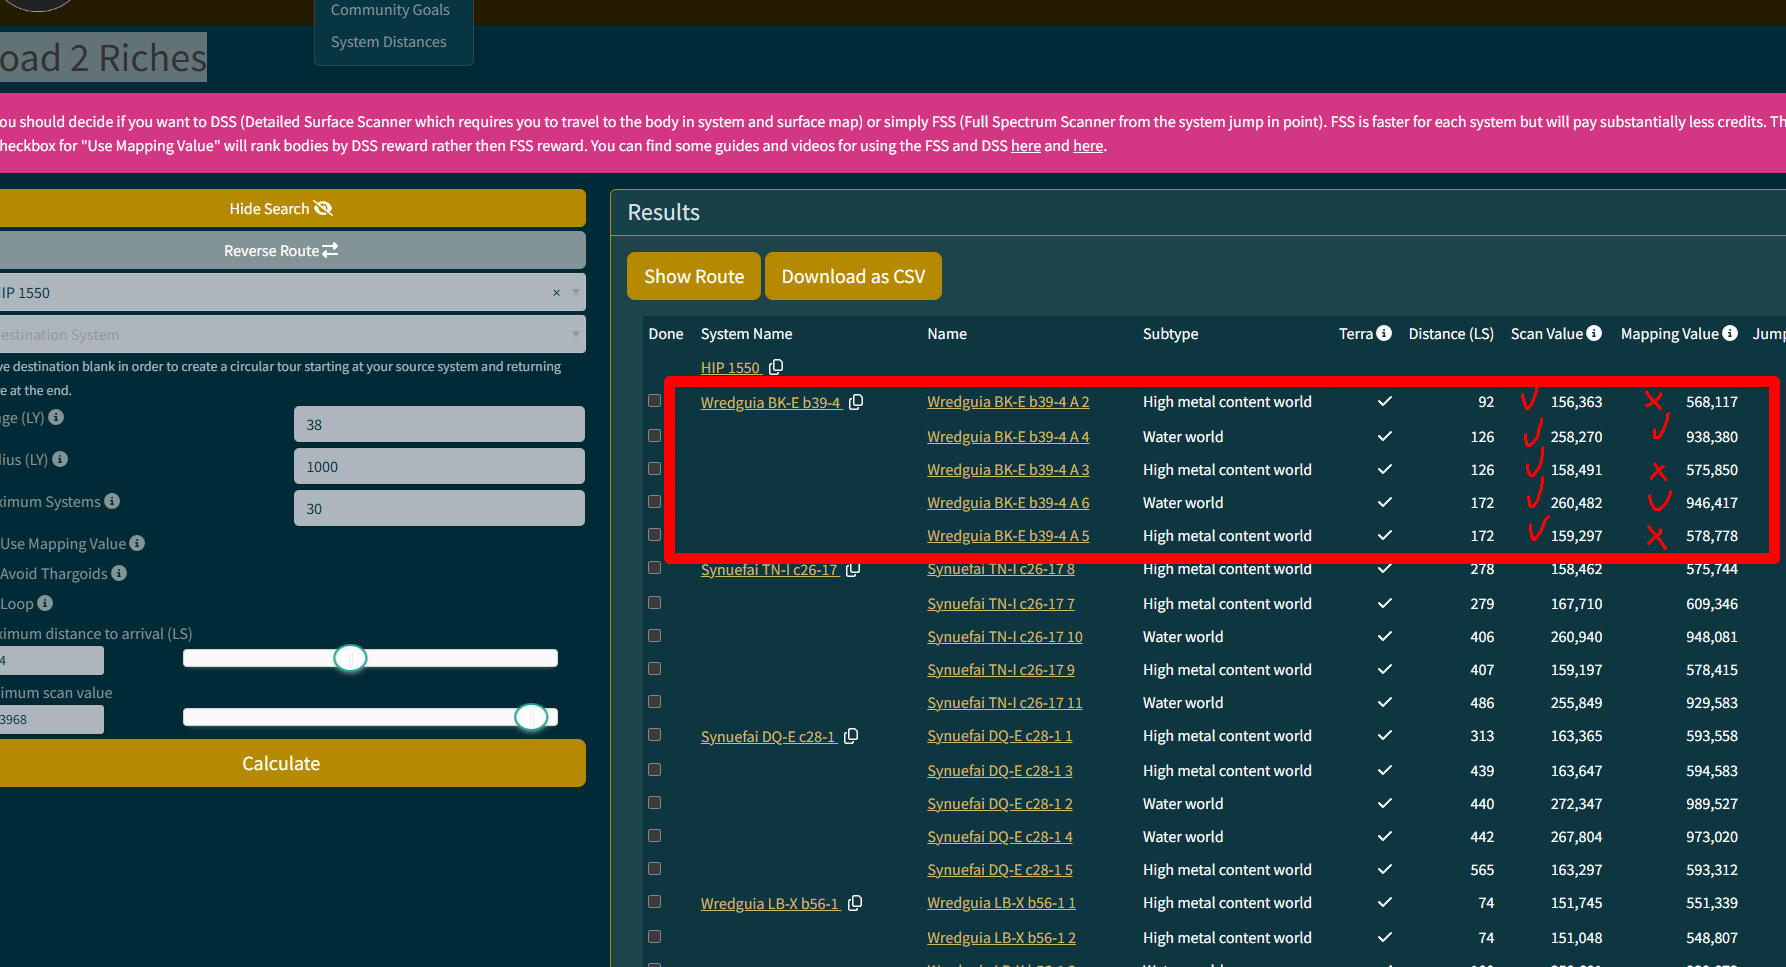Screen dimensions: 1786x967
Task: Click the Subtype column header
Action: (x=1170, y=334)
